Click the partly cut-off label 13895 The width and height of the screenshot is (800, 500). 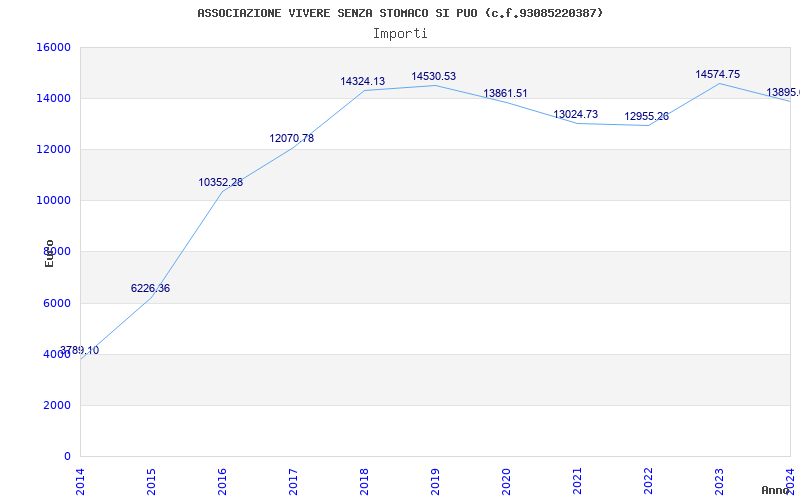[x=783, y=92]
